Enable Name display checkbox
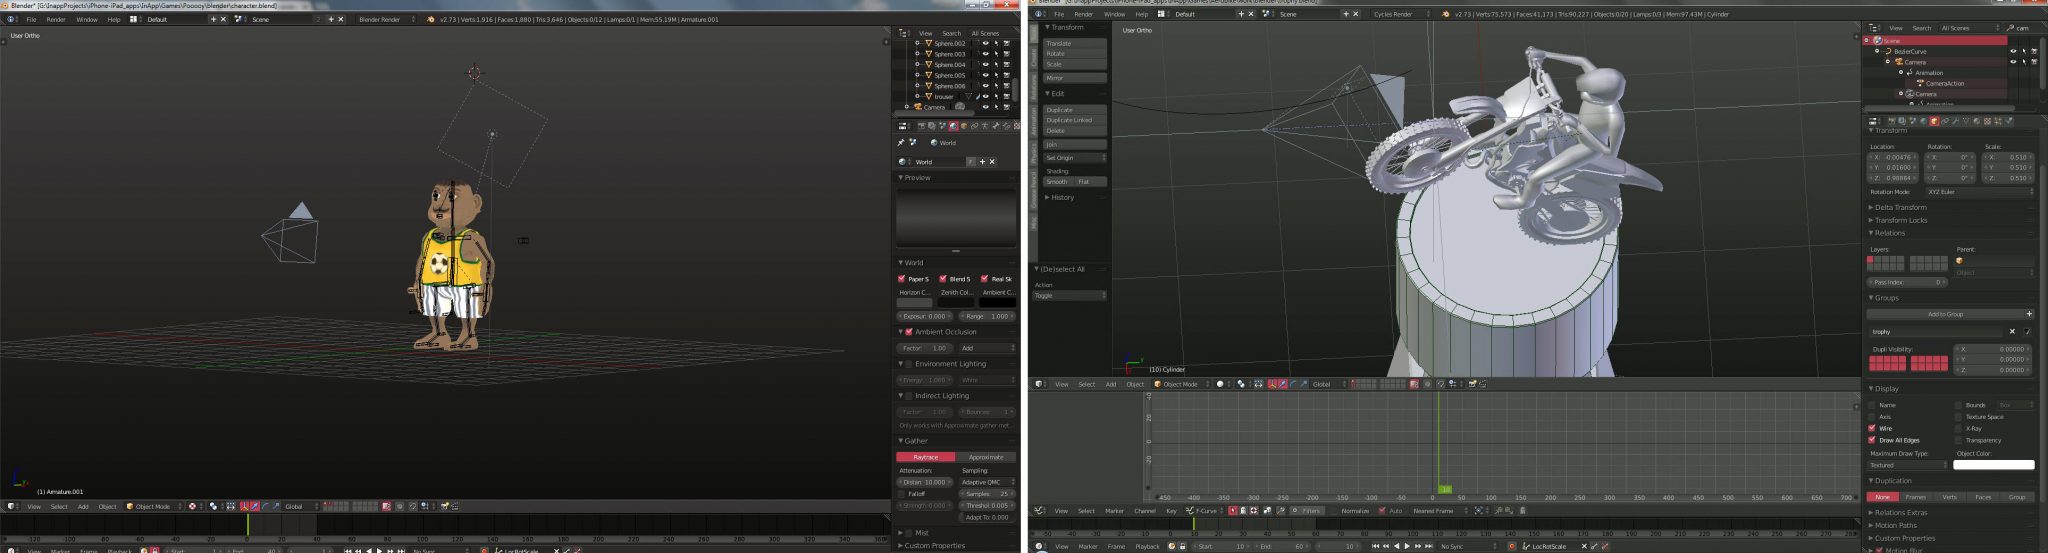Screen dimensions: 2048x553 click(x=1872, y=405)
